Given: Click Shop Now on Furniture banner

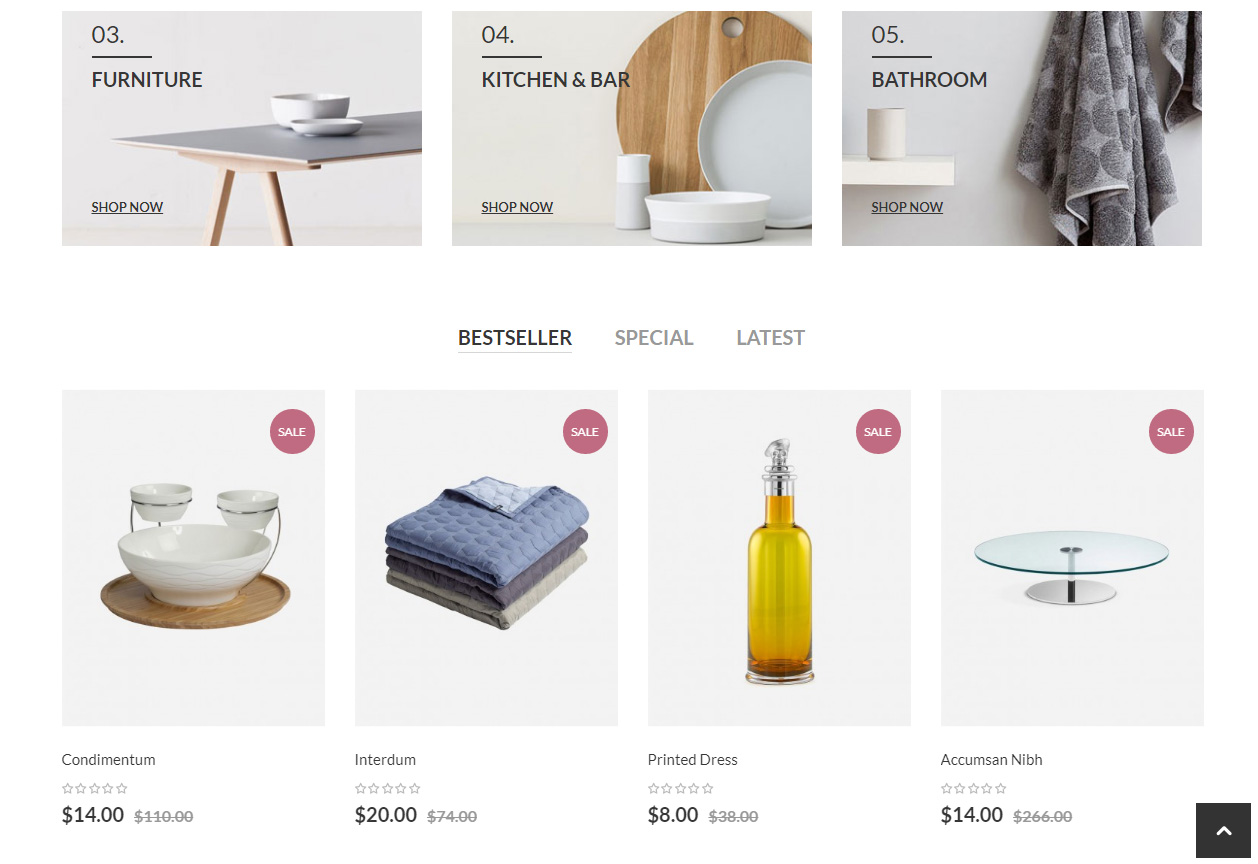Looking at the screenshot, I should (127, 207).
